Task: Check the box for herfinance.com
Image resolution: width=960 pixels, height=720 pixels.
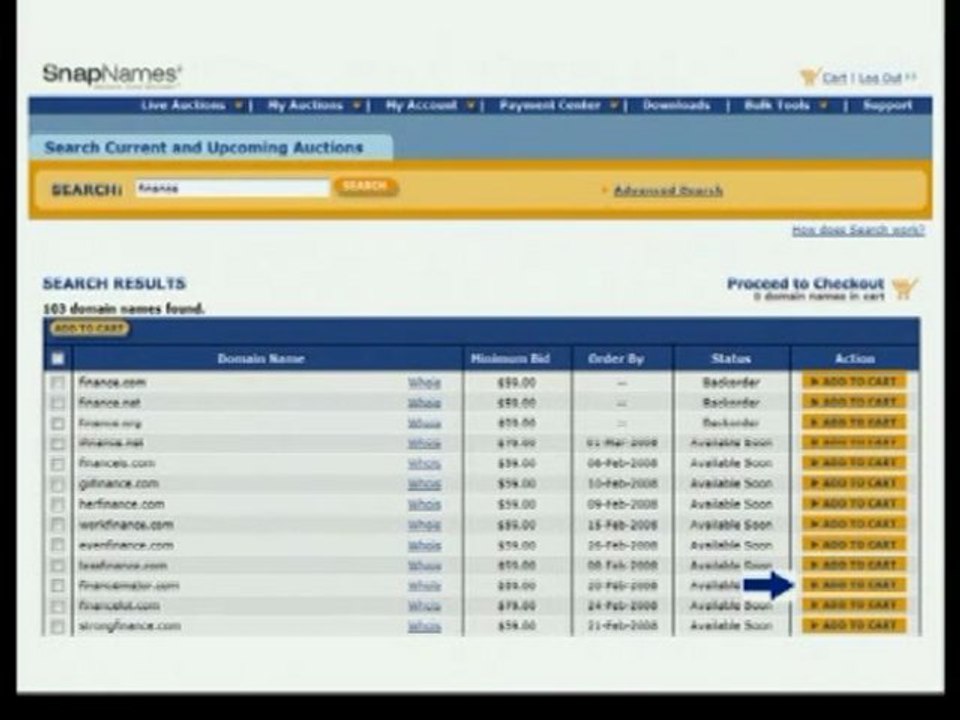Action: tap(58, 504)
